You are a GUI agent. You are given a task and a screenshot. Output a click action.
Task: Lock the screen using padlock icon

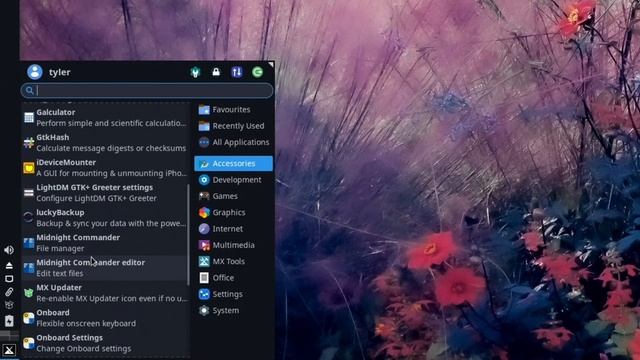(216, 72)
